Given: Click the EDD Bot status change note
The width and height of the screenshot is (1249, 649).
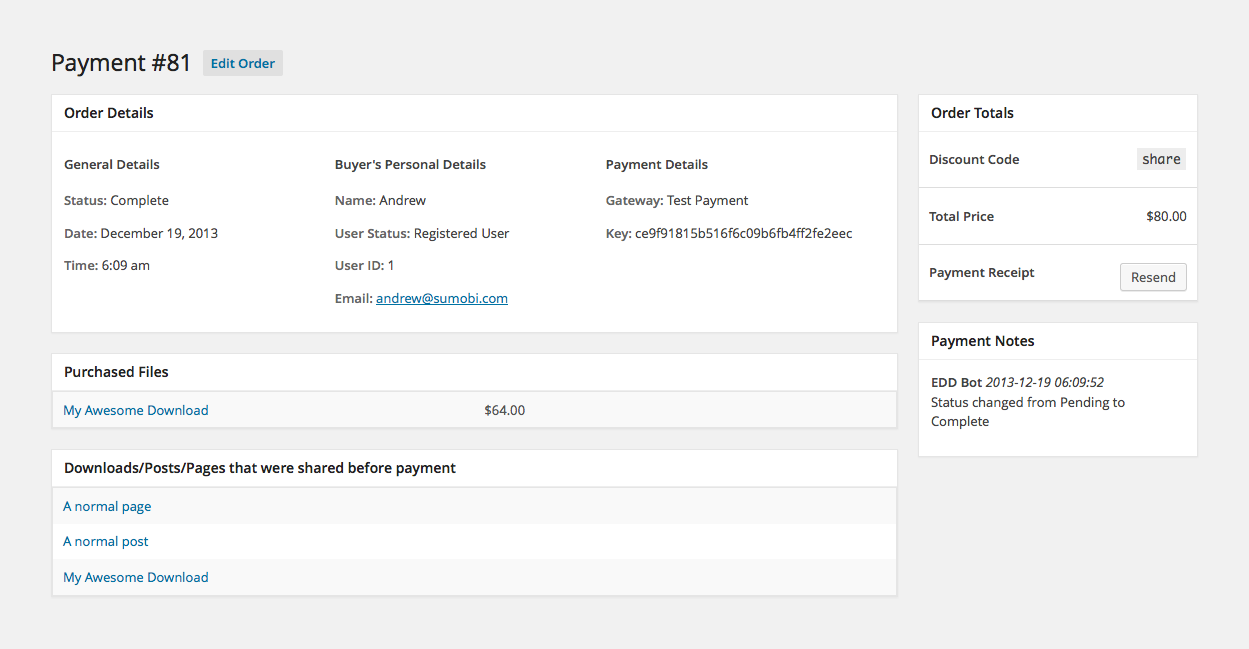Looking at the screenshot, I should coord(1027,402).
